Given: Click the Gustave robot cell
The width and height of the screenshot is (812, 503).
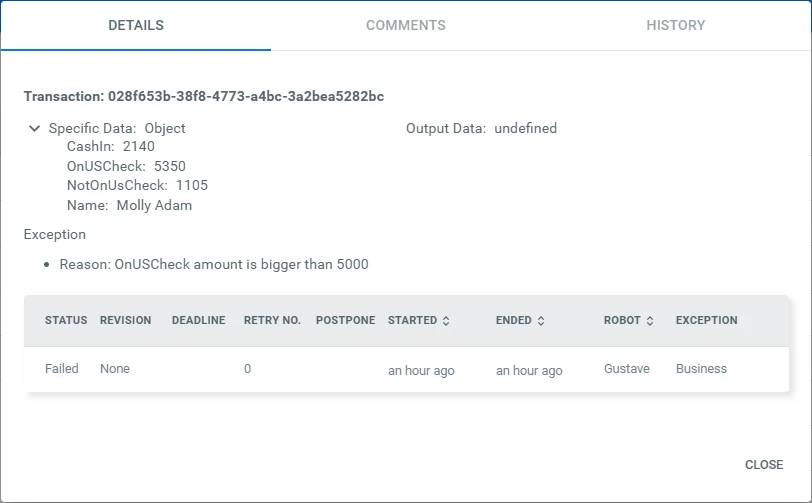Looking at the screenshot, I should pyautogui.click(x=627, y=369).
